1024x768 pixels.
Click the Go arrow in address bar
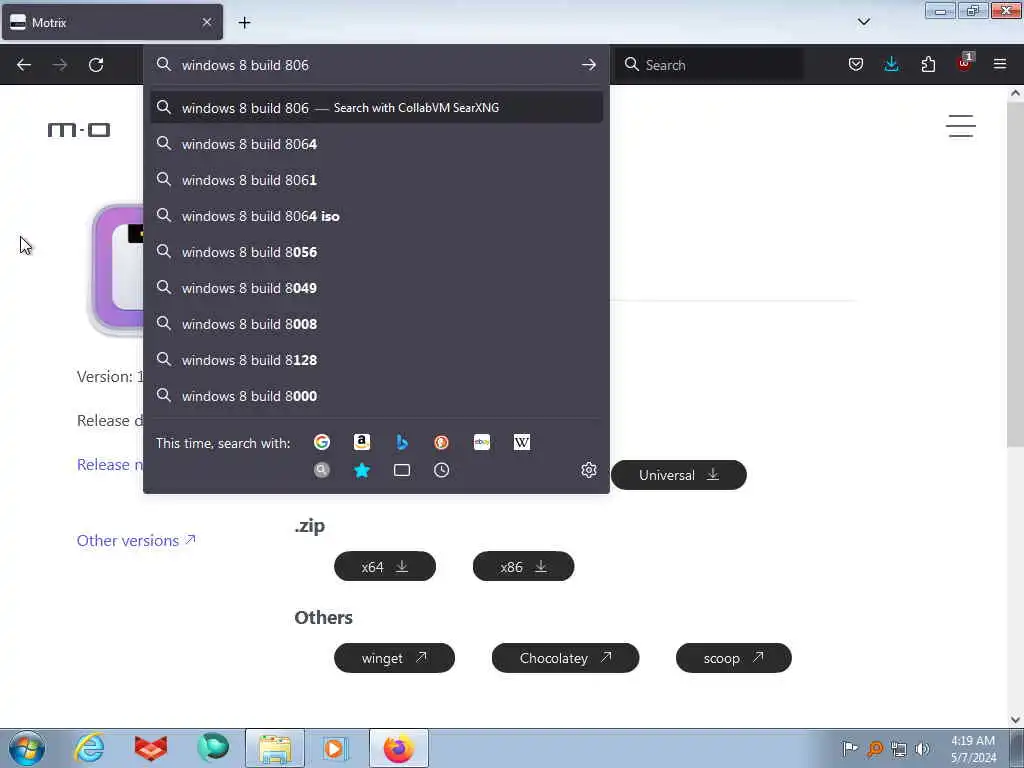pos(588,65)
